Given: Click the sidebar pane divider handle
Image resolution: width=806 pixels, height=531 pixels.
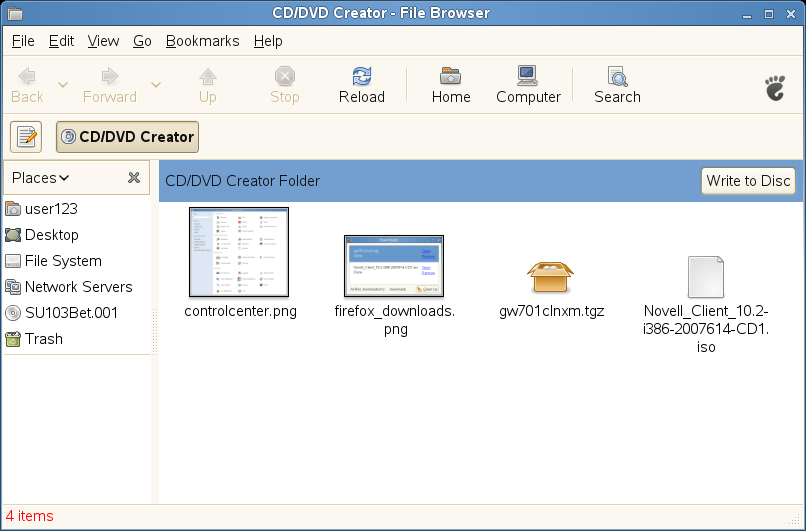Looking at the screenshot, I should pyautogui.click(x=155, y=332).
